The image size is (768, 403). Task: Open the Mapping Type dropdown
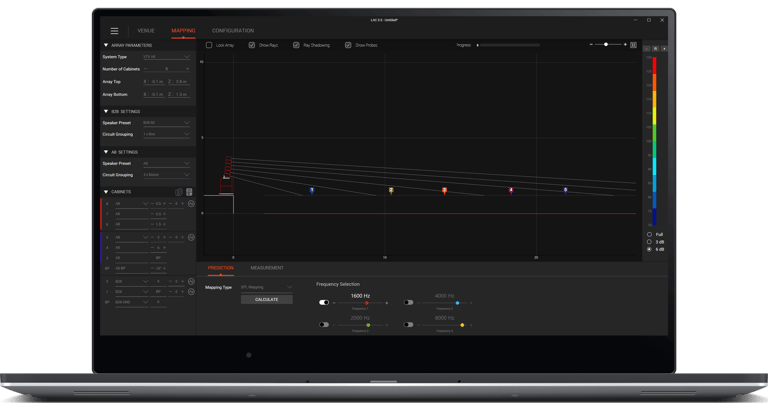266,287
